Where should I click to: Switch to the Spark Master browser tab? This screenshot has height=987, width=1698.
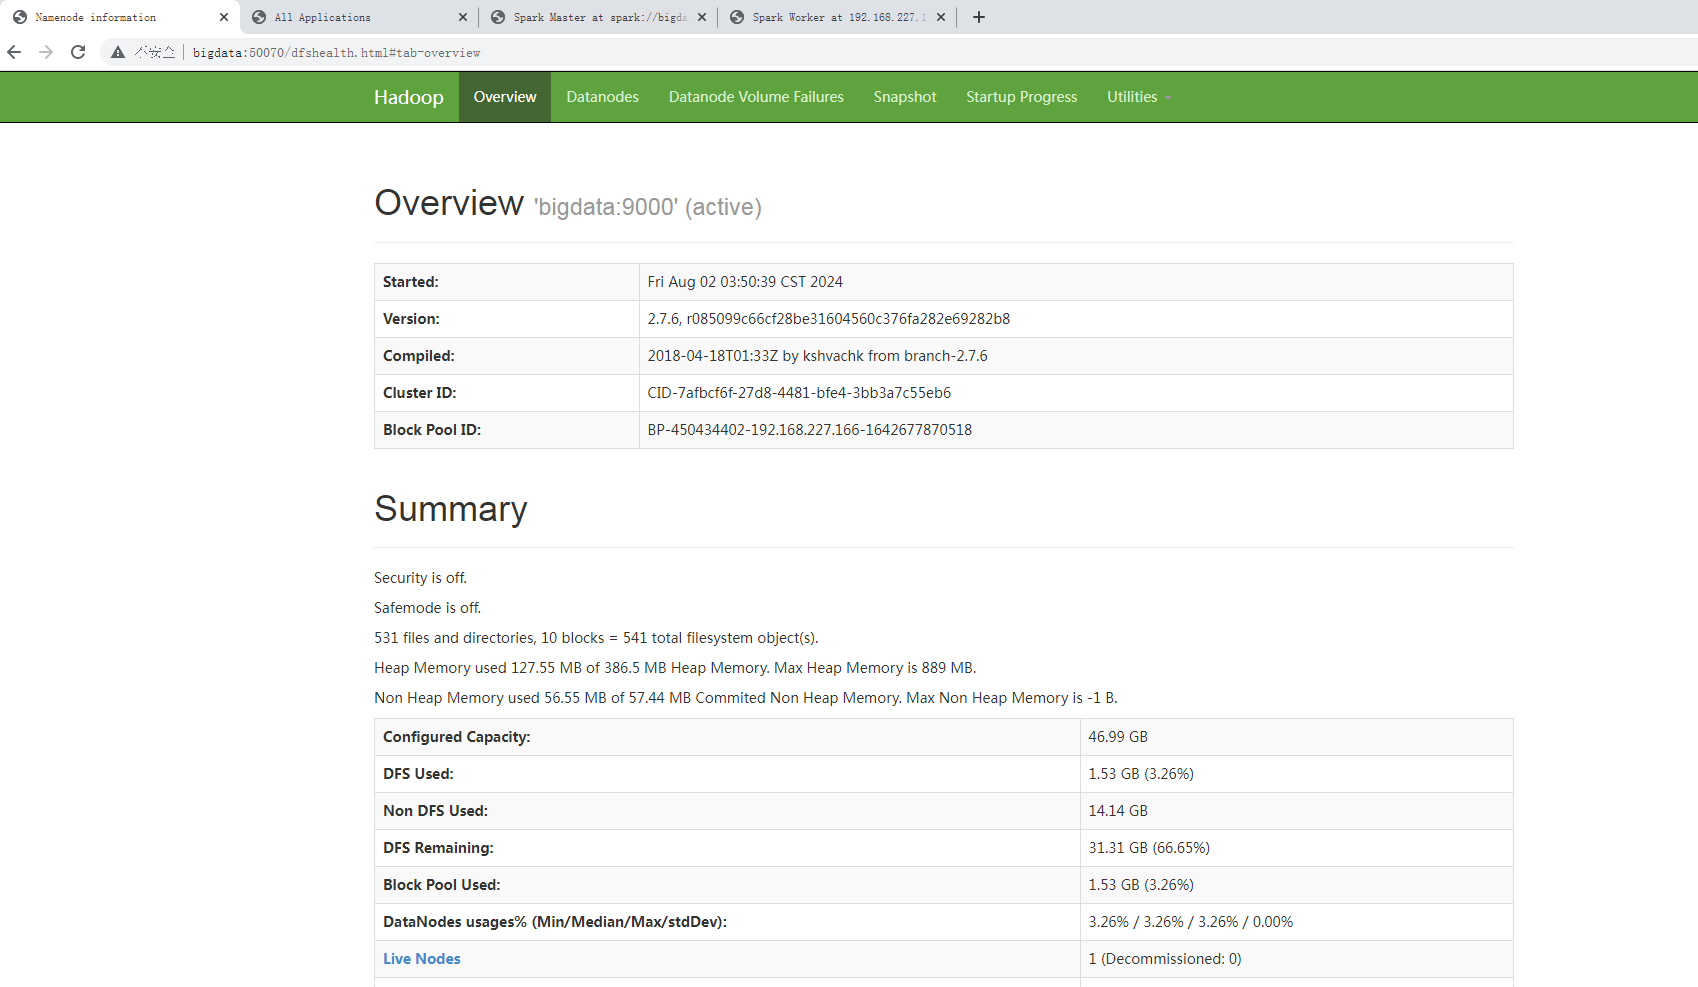click(598, 17)
